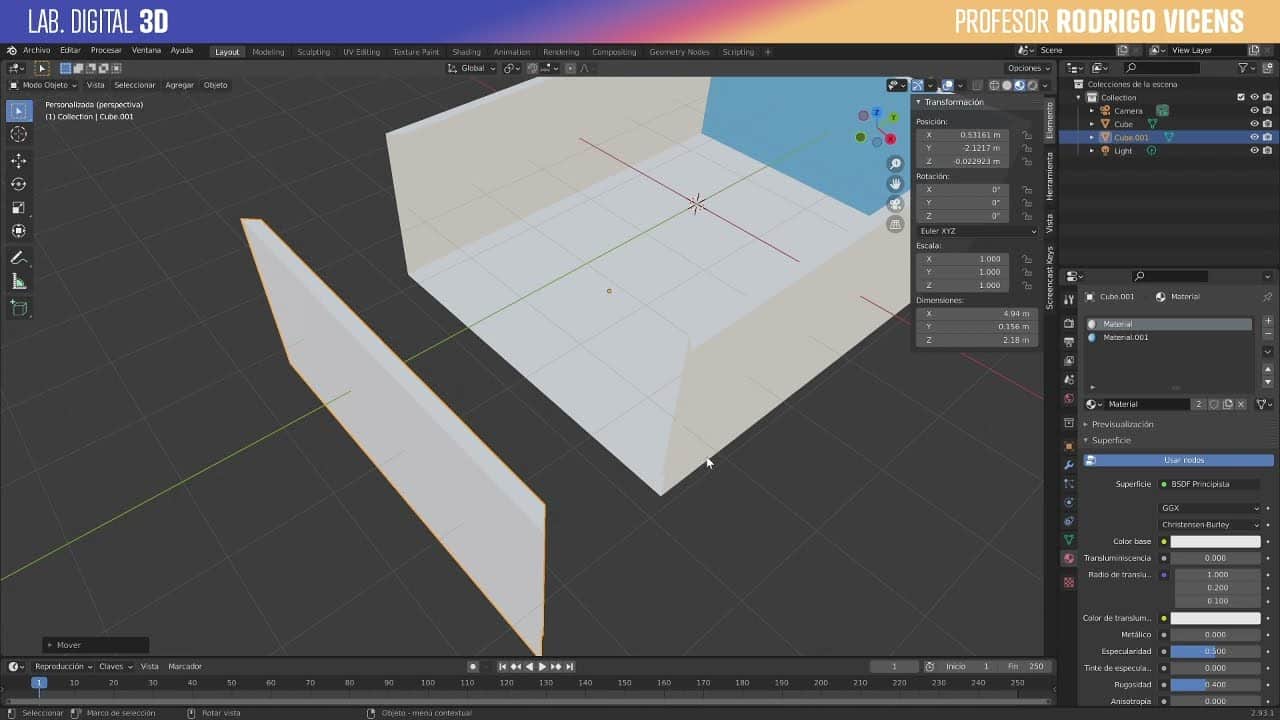Image resolution: width=1280 pixels, height=720 pixels.
Task: Expand the Previsualización panel
Action: click(x=1122, y=424)
